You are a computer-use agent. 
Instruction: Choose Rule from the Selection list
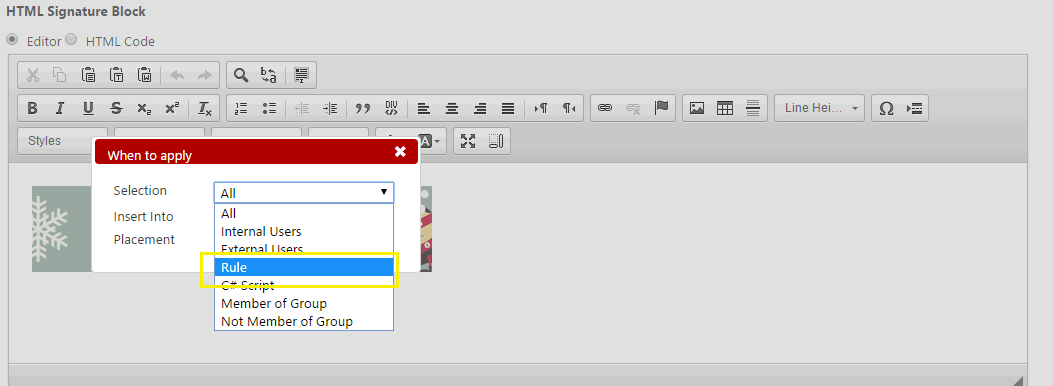tap(304, 267)
